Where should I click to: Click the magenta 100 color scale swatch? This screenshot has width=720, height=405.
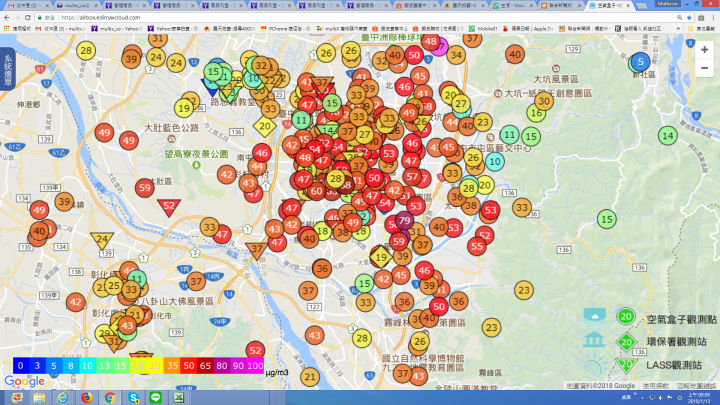tap(255, 366)
